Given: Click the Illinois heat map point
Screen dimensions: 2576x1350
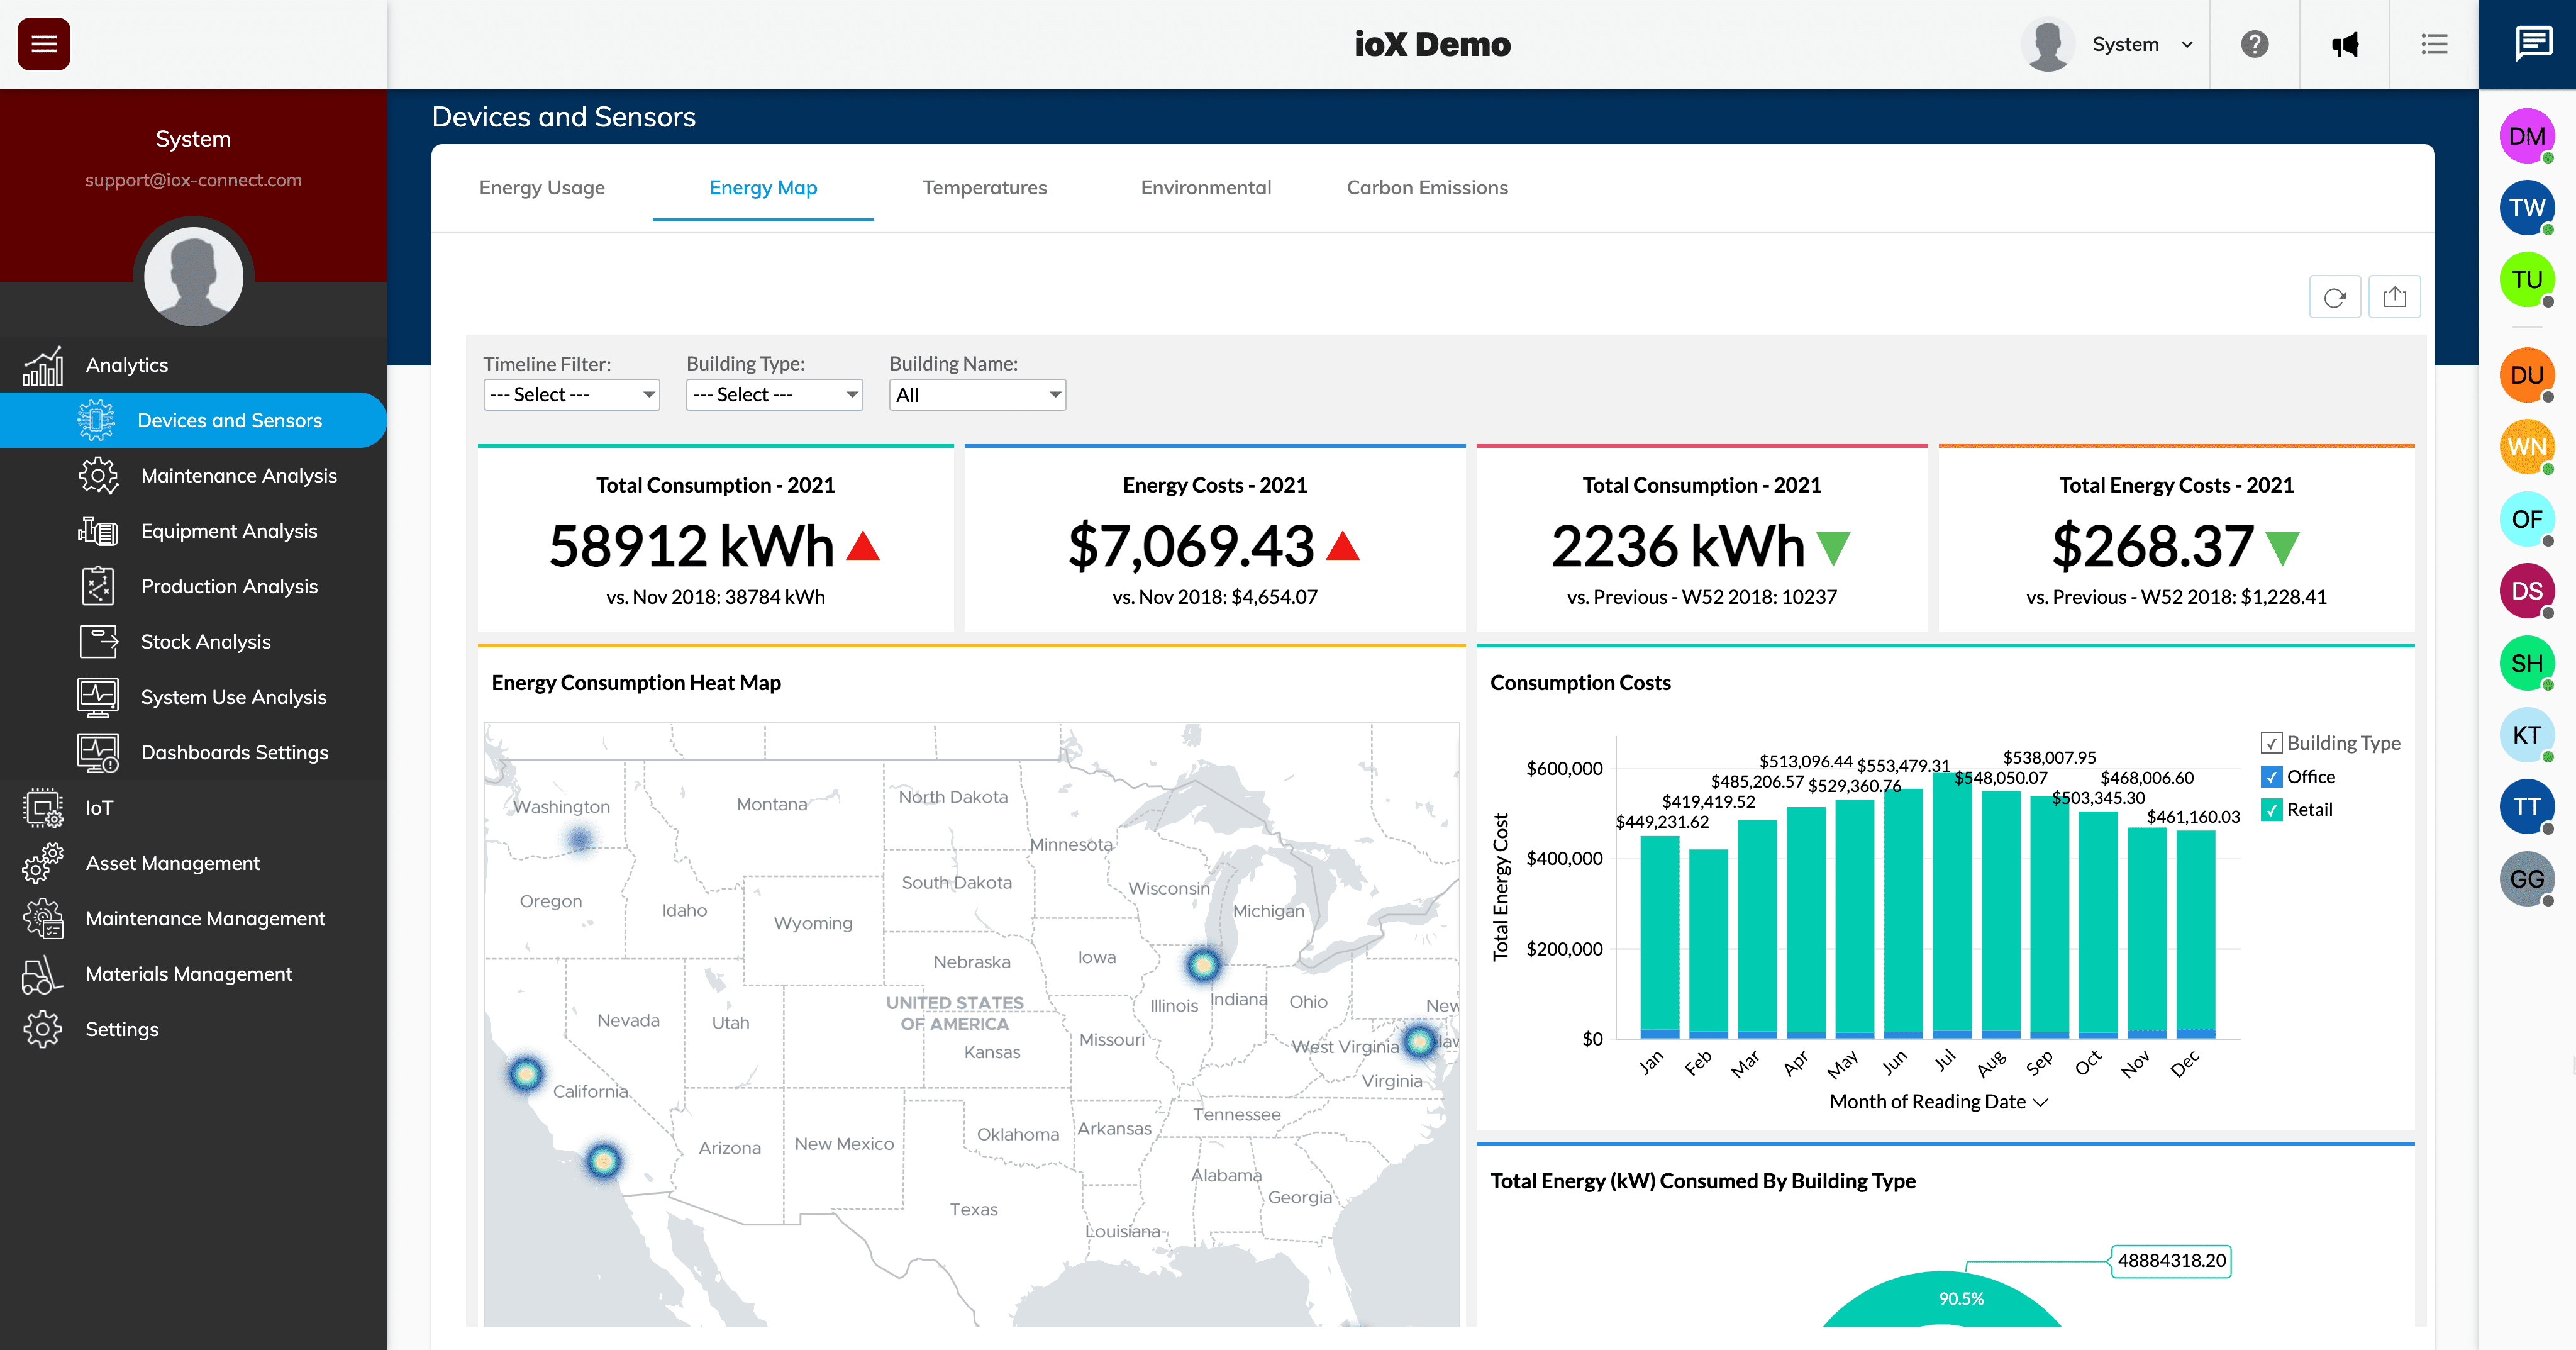Looking at the screenshot, I should tap(1203, 965).
